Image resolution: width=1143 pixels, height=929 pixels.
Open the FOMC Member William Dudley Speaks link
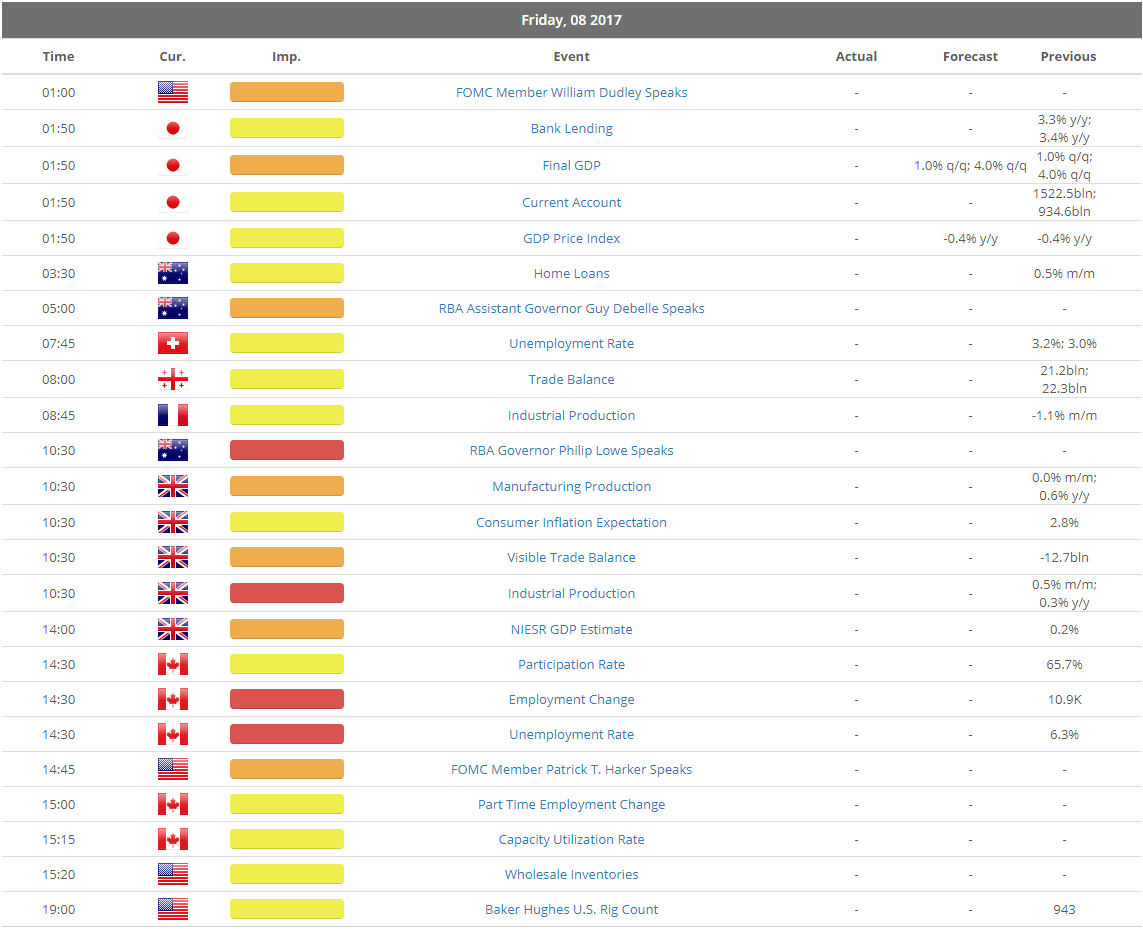571,93
